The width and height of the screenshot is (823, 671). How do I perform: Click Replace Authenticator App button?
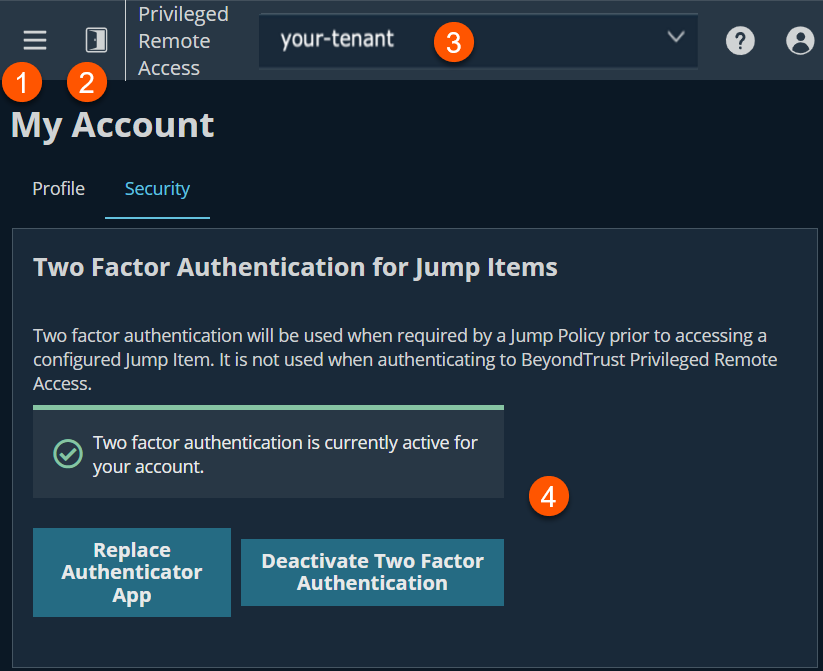[x=132, y=572]
